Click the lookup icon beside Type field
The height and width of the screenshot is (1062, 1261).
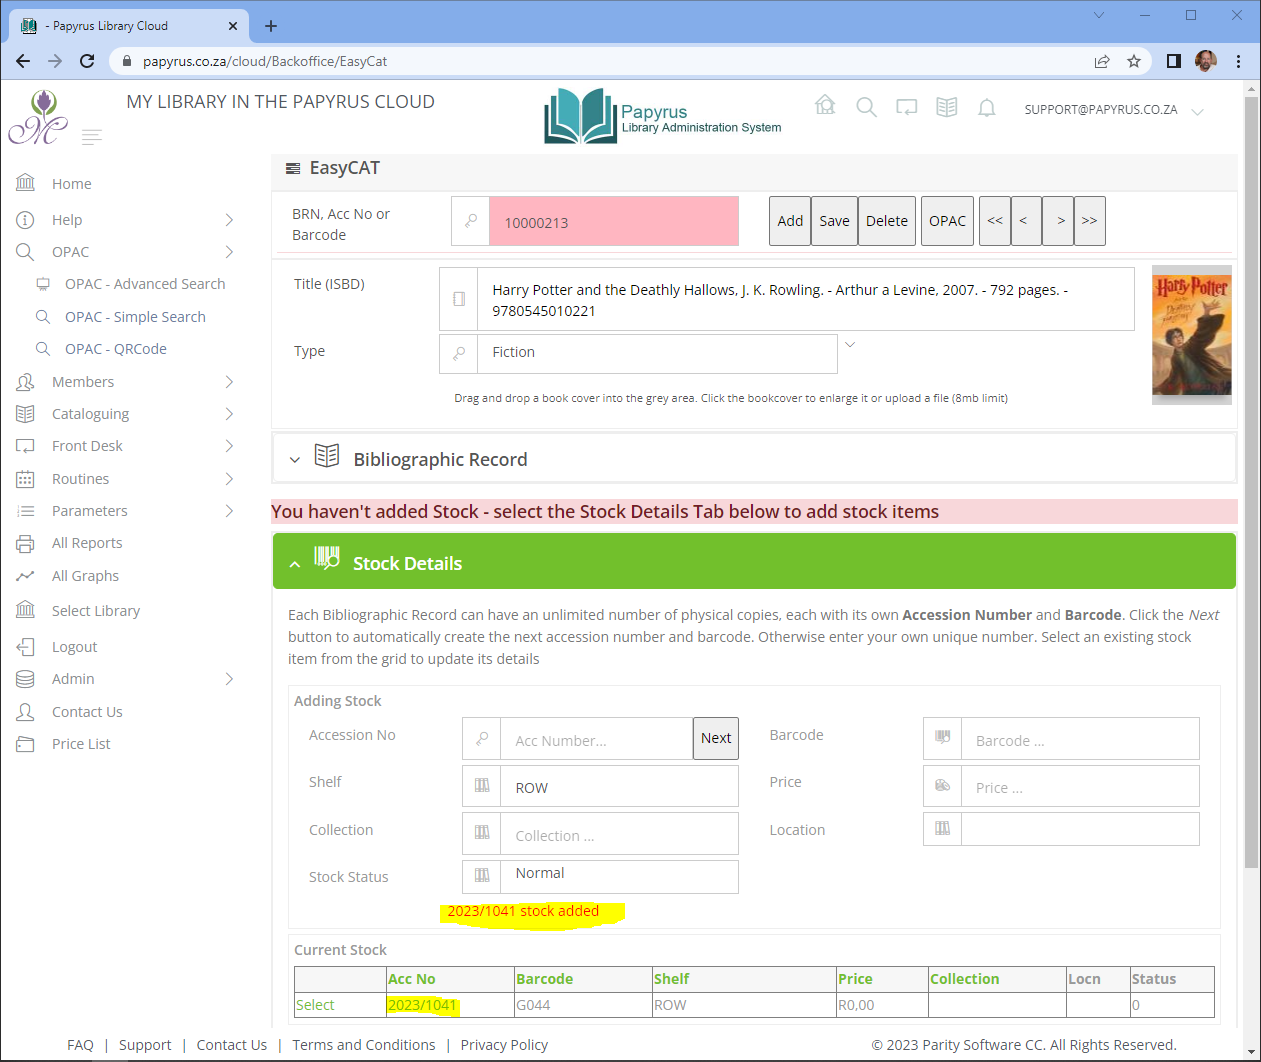click(459, 353)
